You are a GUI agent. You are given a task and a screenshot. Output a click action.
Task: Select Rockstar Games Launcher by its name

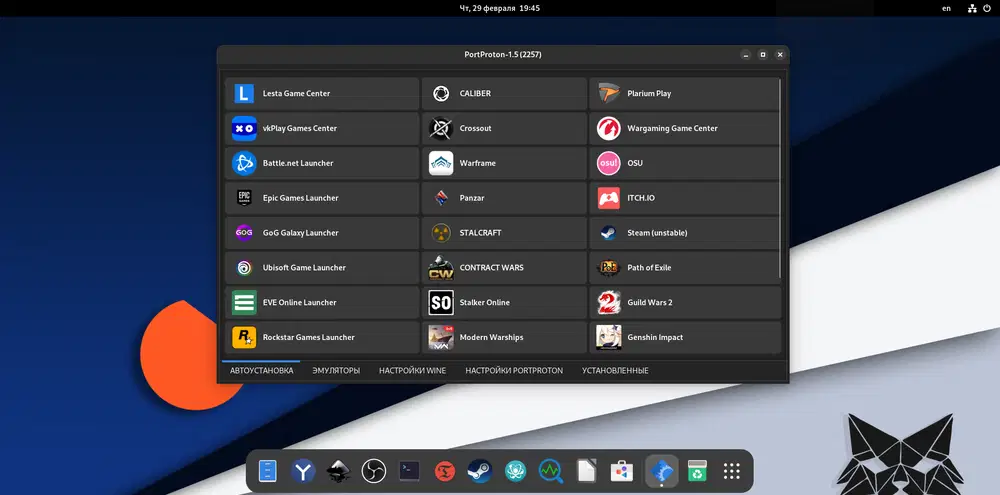coord(309,337)
